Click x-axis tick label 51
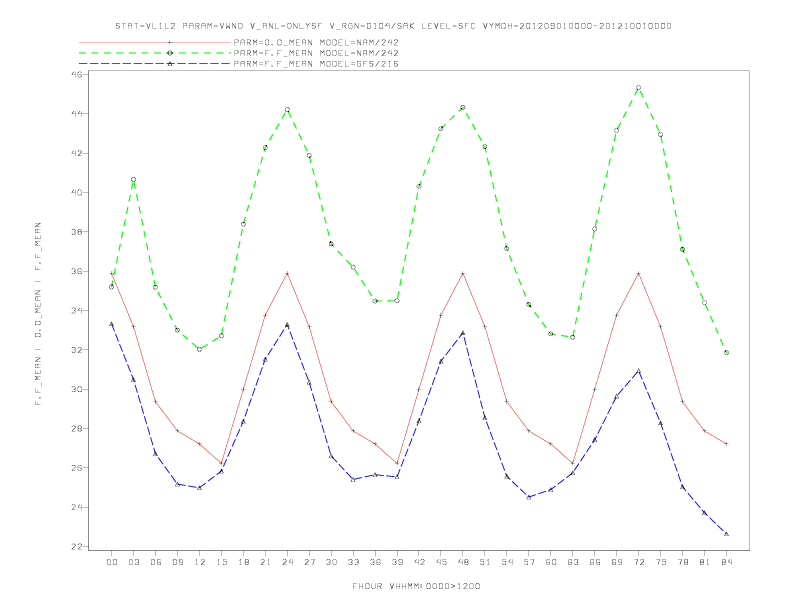Image resolution: width=792 pixels, height=612 pixels. pos(485,562)
